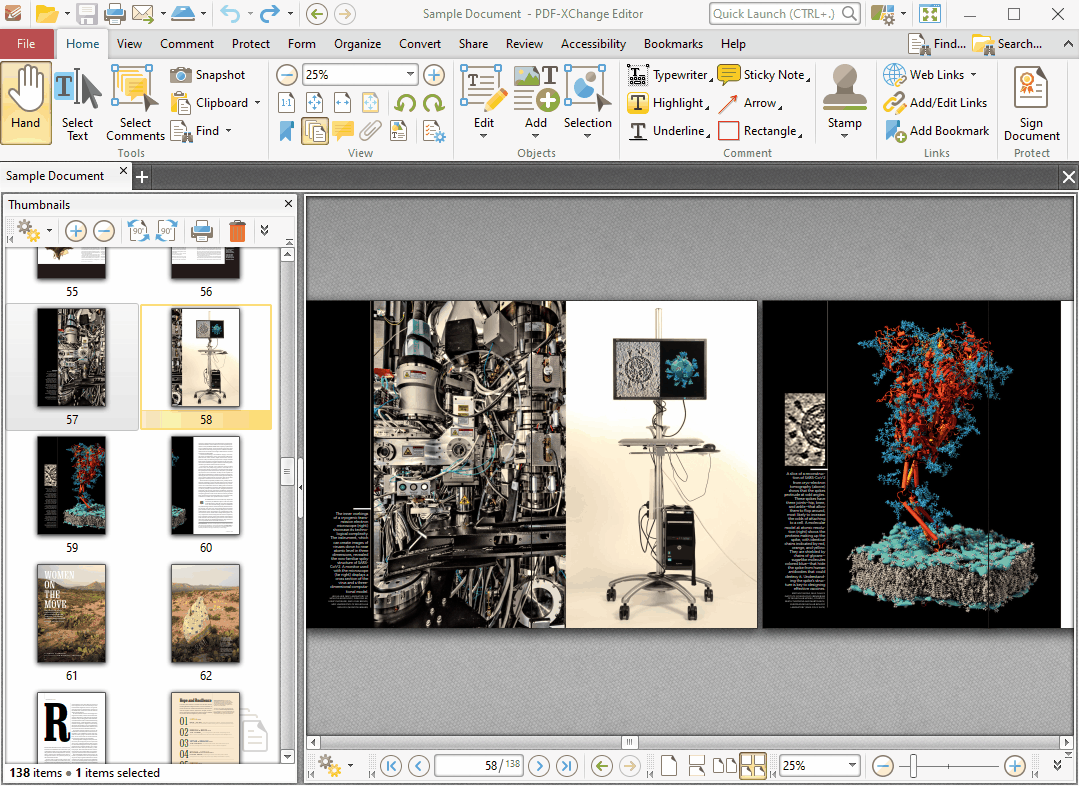This screenshot has height=786, width=1079.
Task: Open the Stamp tool
Action: (844, 100)
